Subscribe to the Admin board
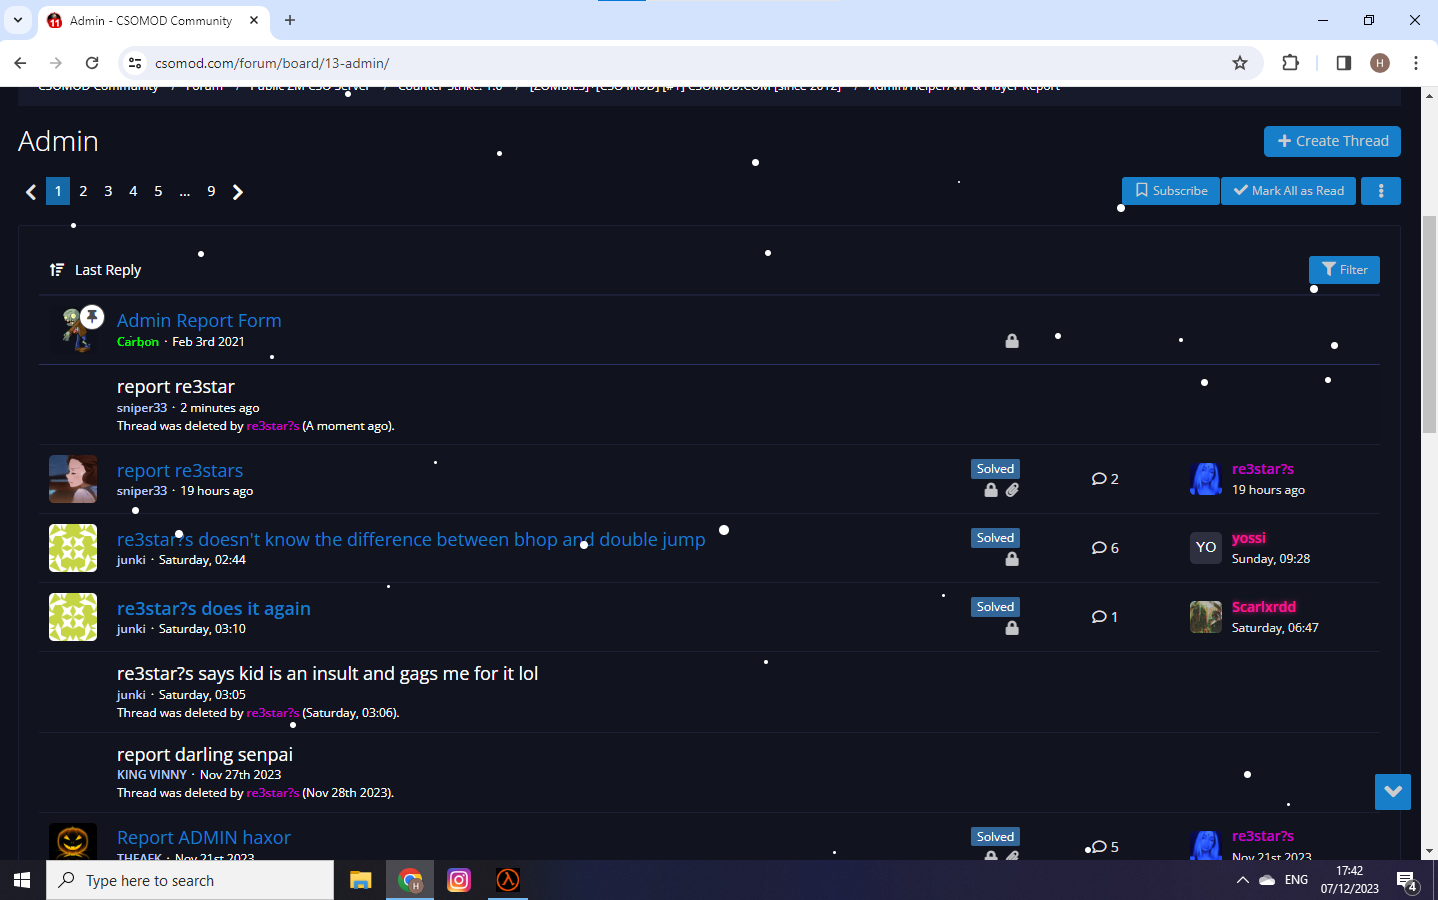Screen dimensions: 1438x900 1170,191
